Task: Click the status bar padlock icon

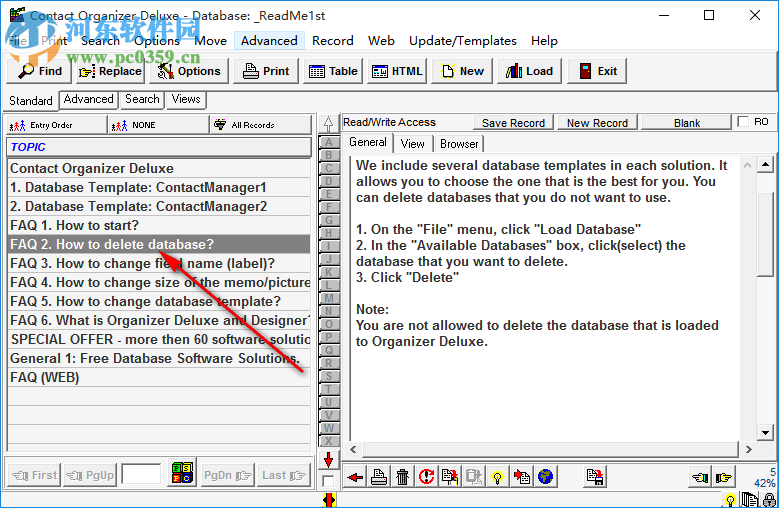Action: pyautogui.click(x=770, y=499)
